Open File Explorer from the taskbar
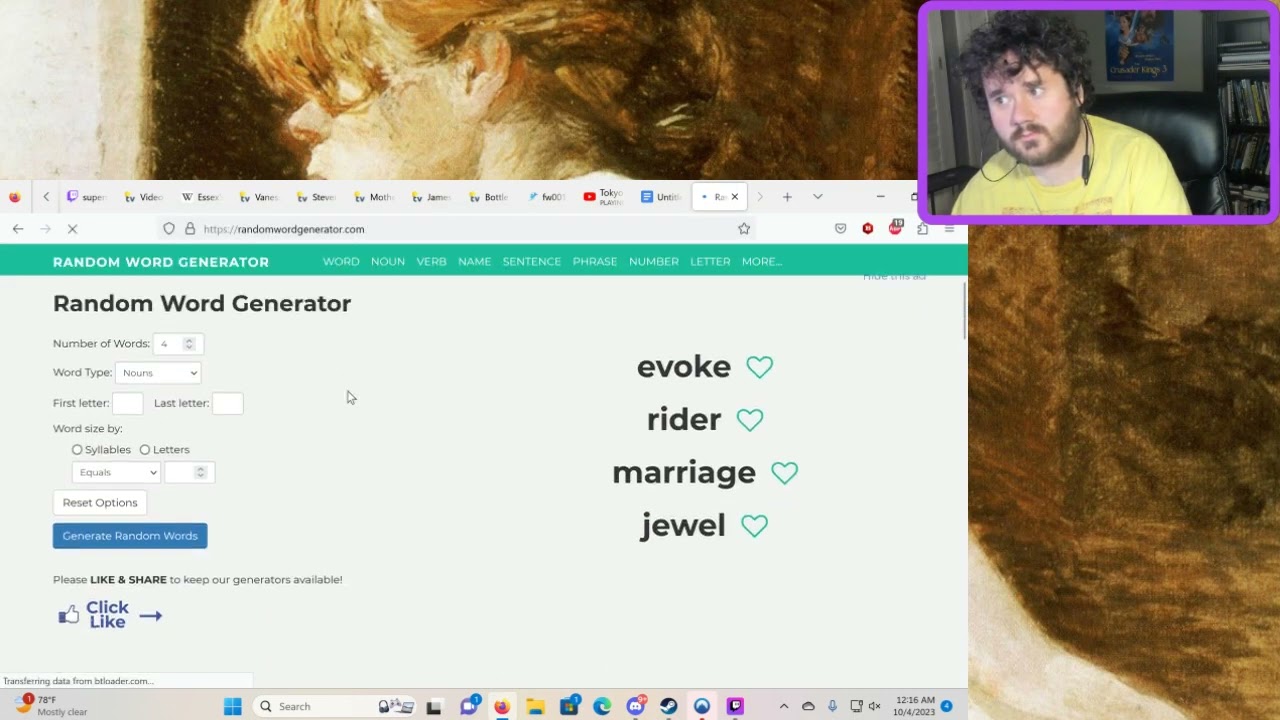 pyautogui.click(x=535, y=706)
